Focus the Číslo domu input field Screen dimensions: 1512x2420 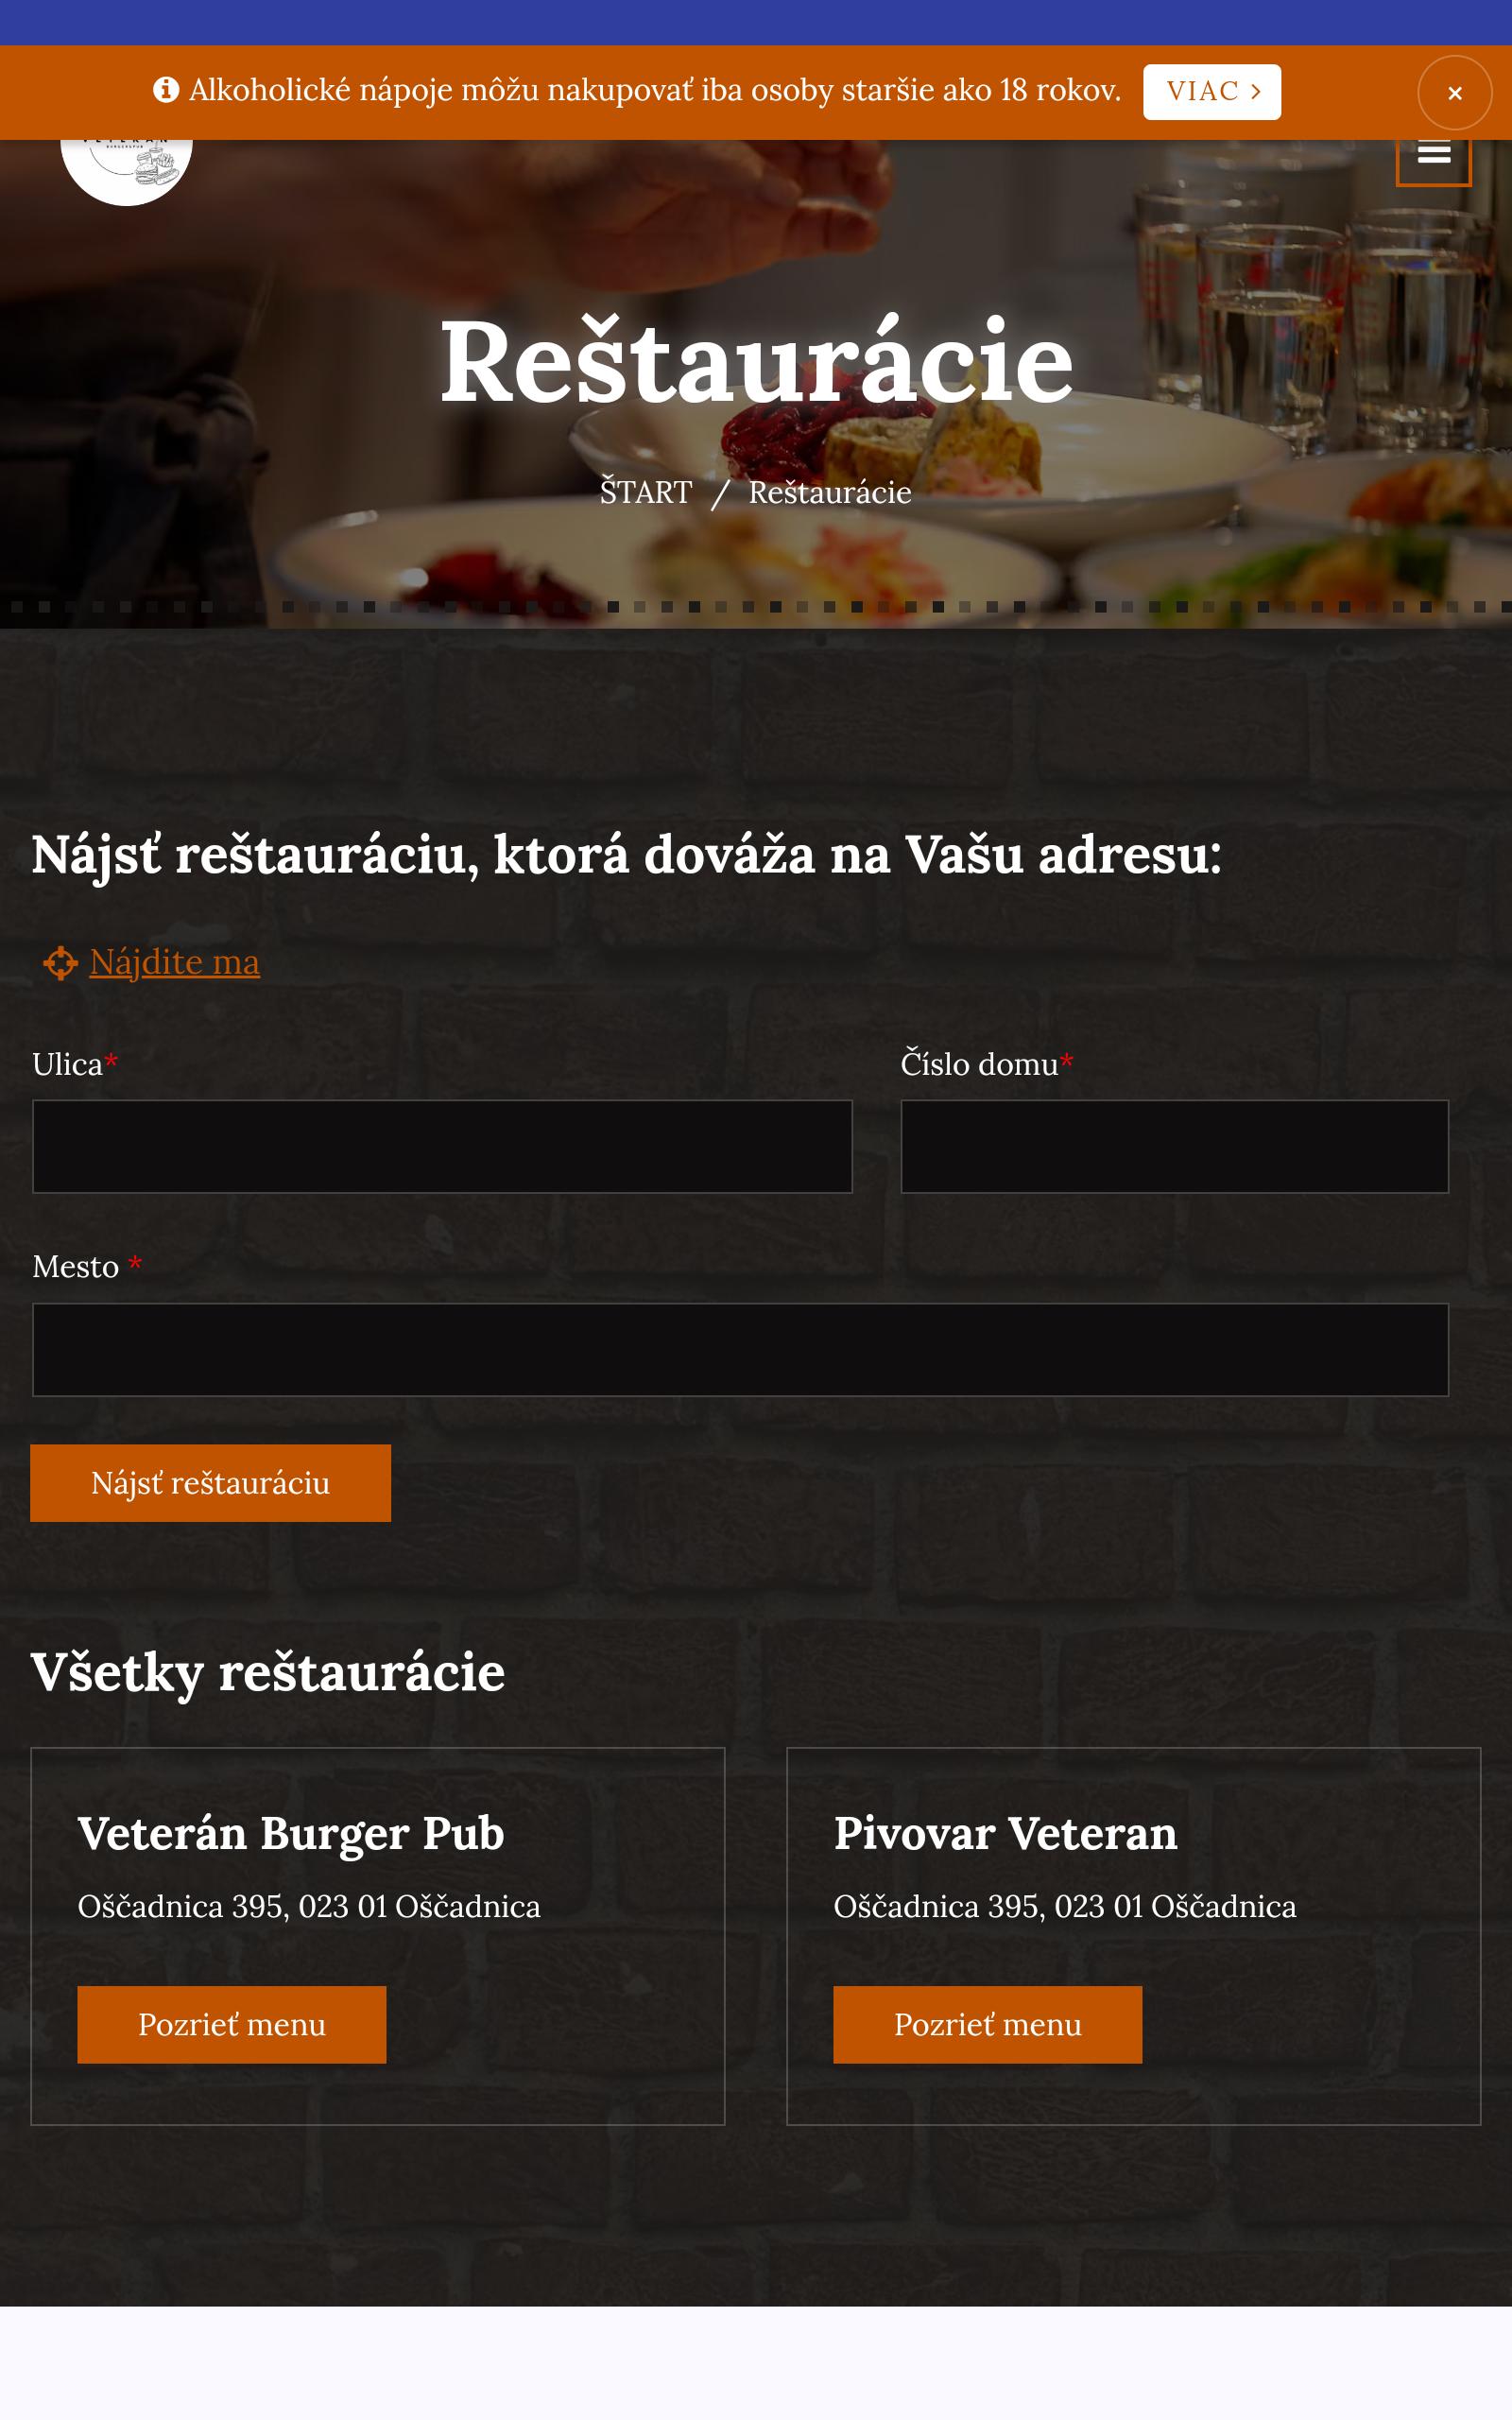pos(1175,1147)
